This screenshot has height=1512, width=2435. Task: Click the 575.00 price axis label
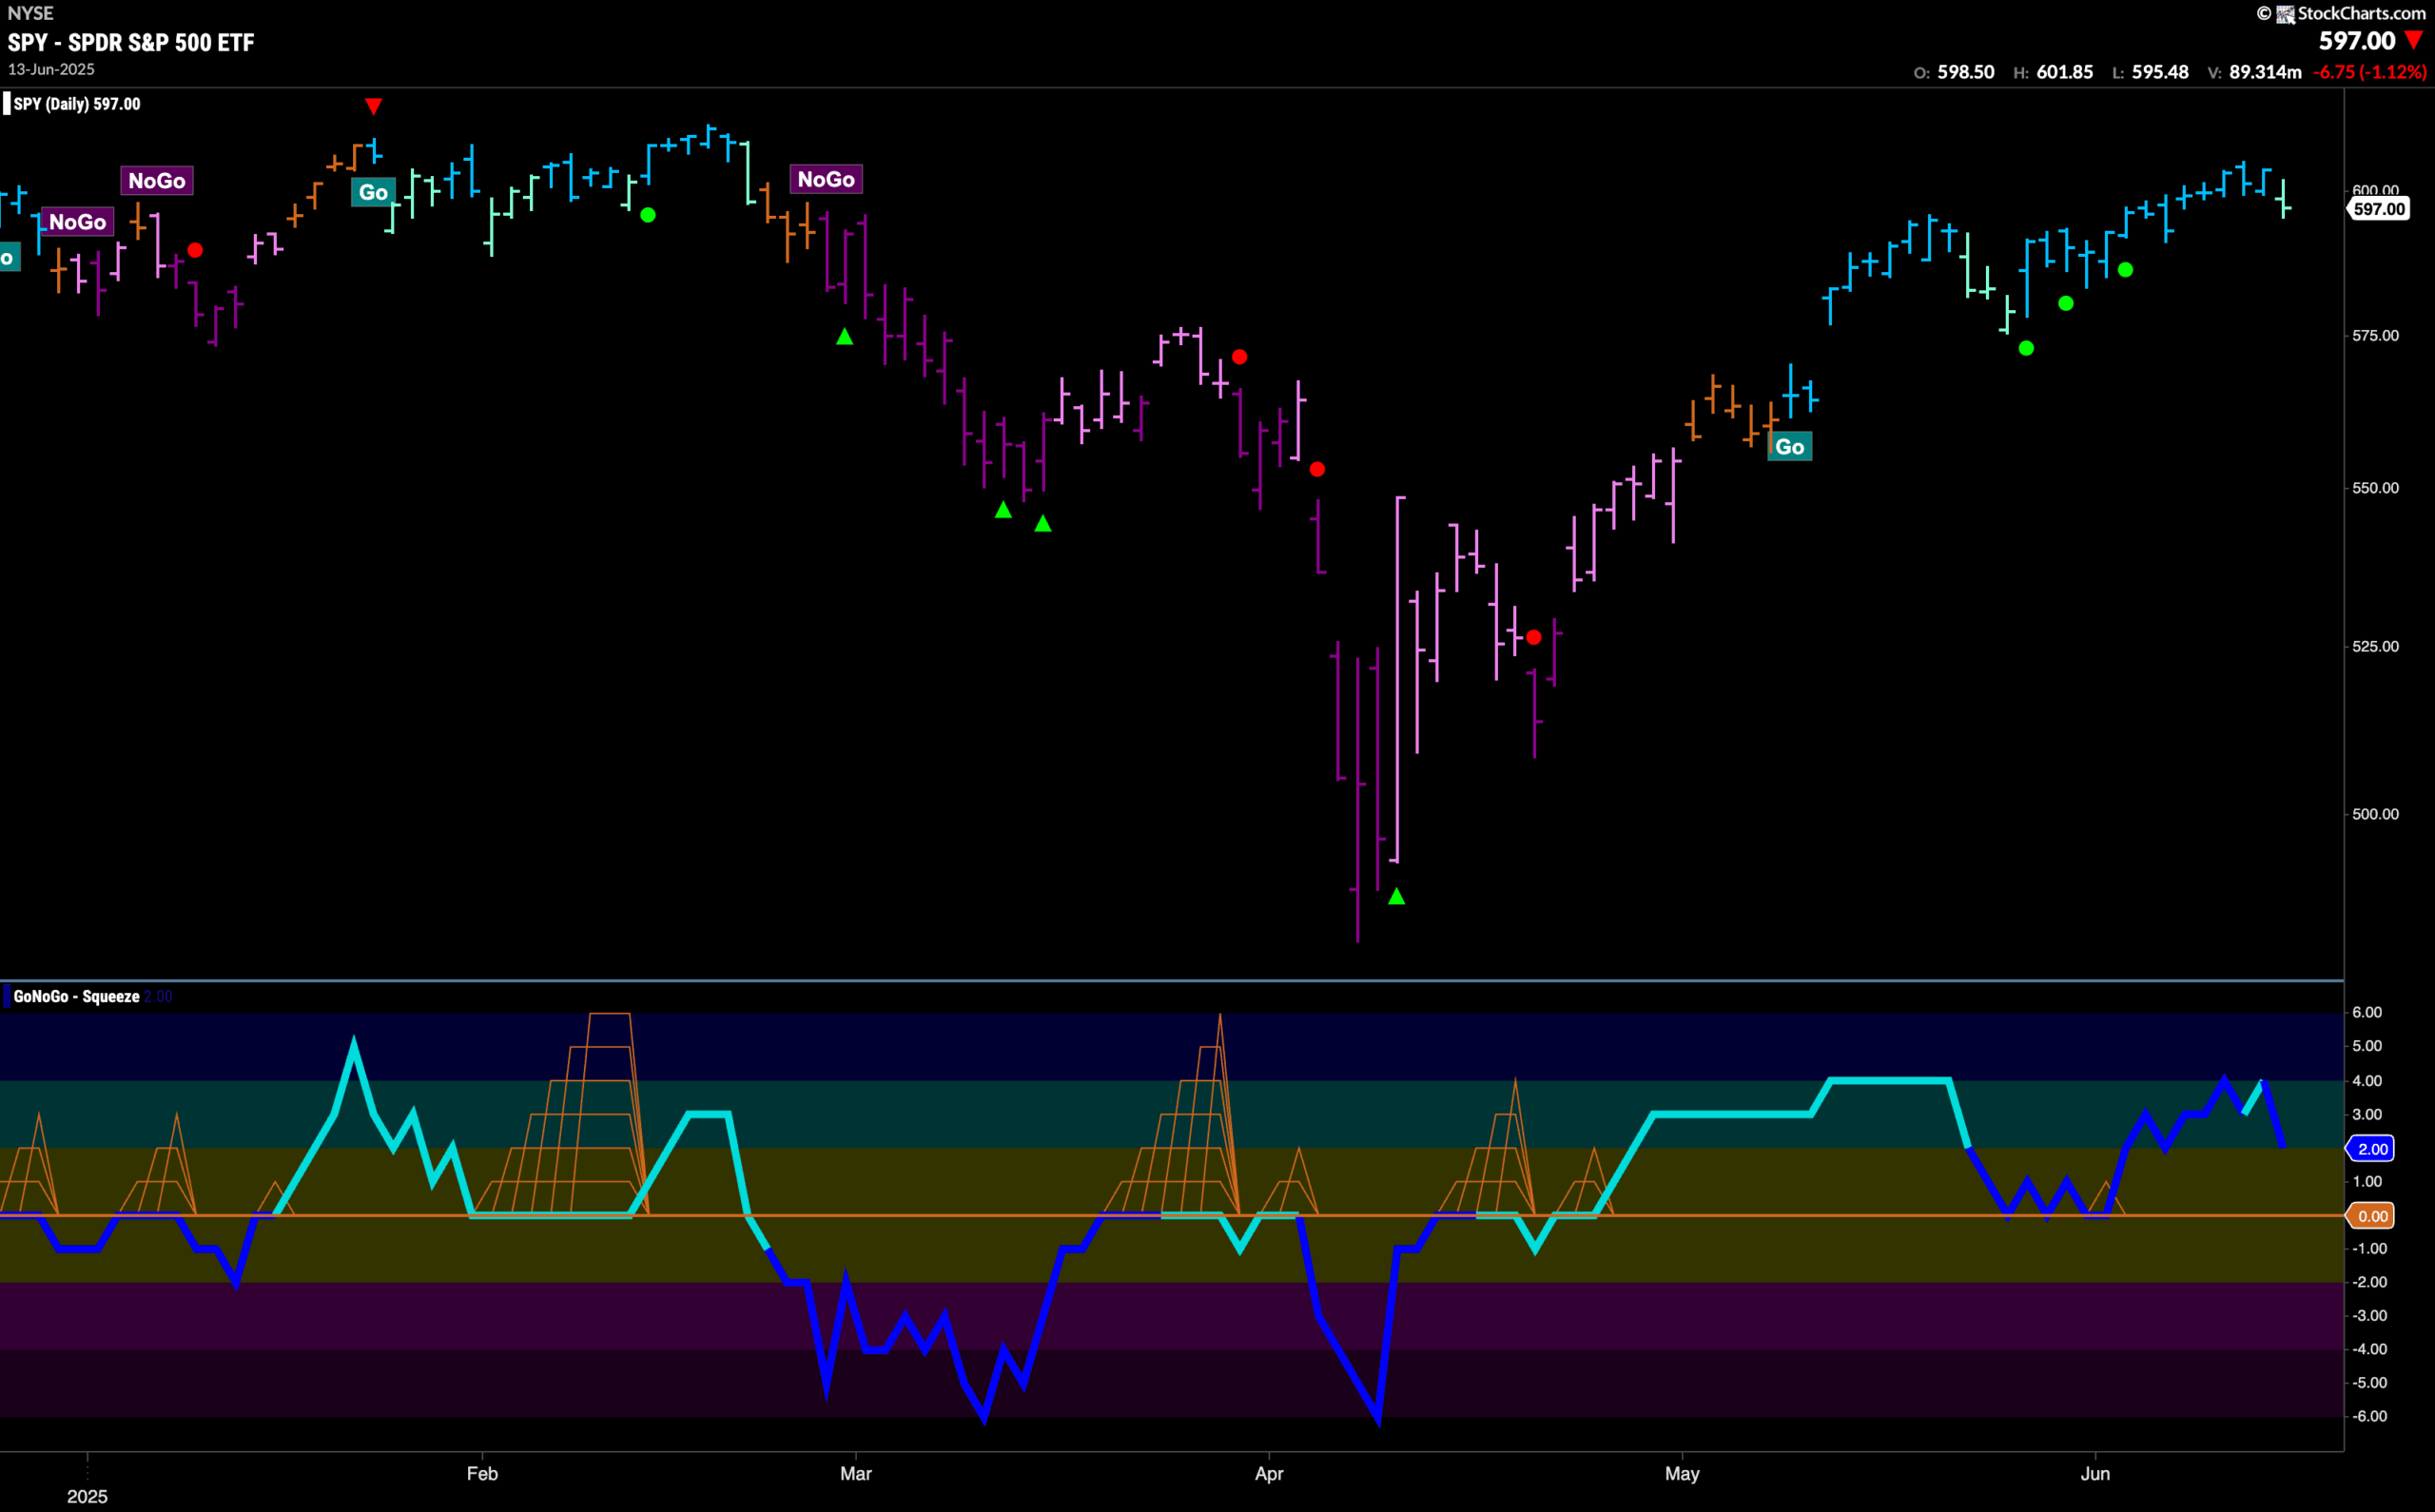pyautogui.click(x=2375, y=335)
